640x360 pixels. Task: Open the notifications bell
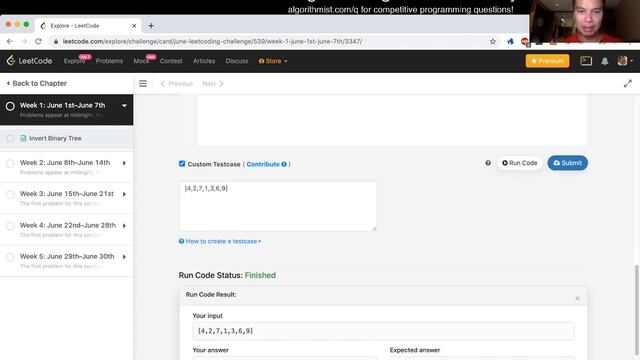[604, 61]
